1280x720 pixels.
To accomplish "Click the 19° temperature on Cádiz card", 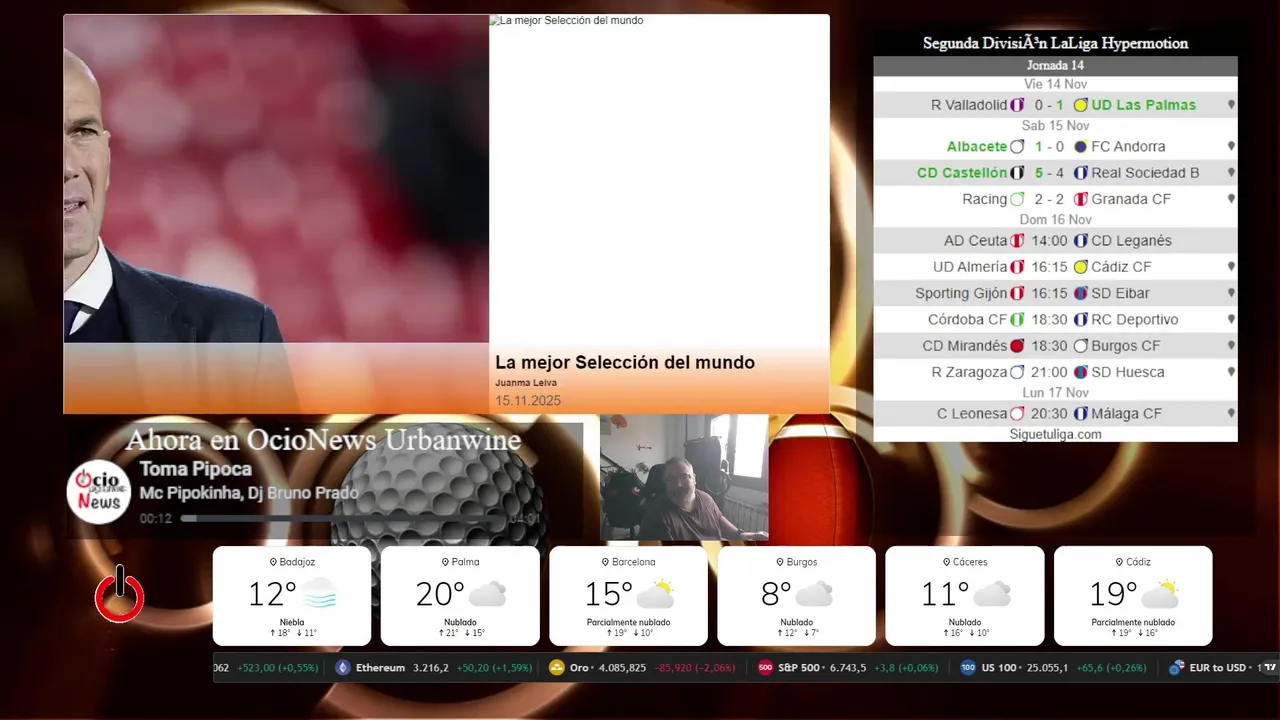I will (1113, 594).
